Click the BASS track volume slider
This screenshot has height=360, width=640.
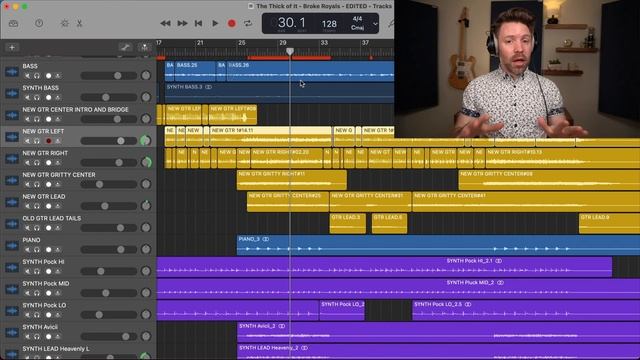point(109,76)
